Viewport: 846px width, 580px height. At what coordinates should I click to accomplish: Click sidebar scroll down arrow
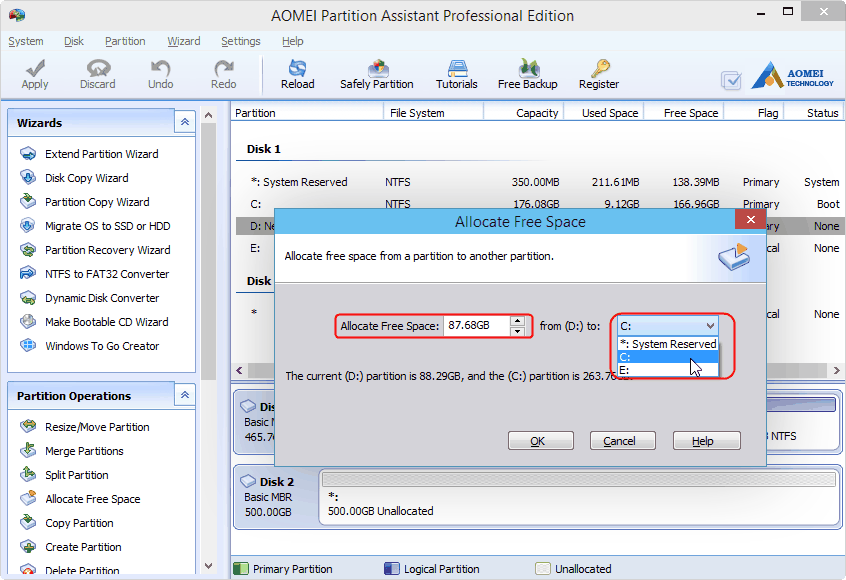pos(208,566)
